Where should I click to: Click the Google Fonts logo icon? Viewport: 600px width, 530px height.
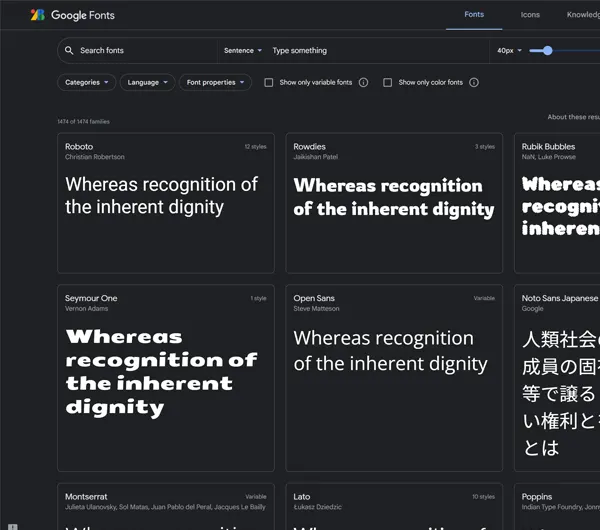tap(38, 15)
